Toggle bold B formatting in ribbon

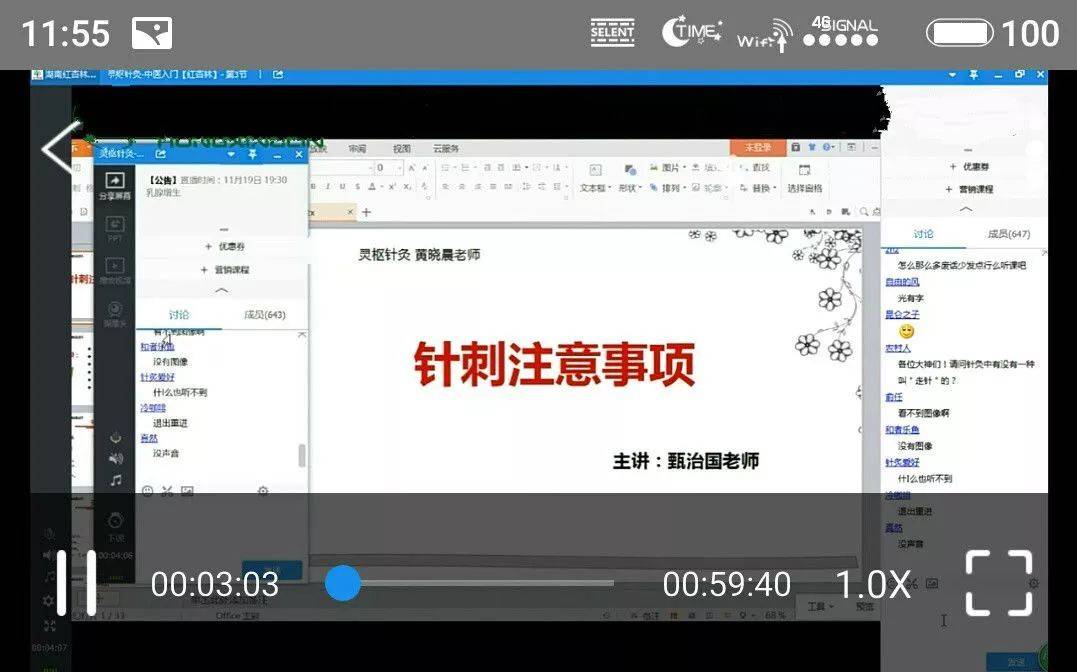(x=313, y=186)
